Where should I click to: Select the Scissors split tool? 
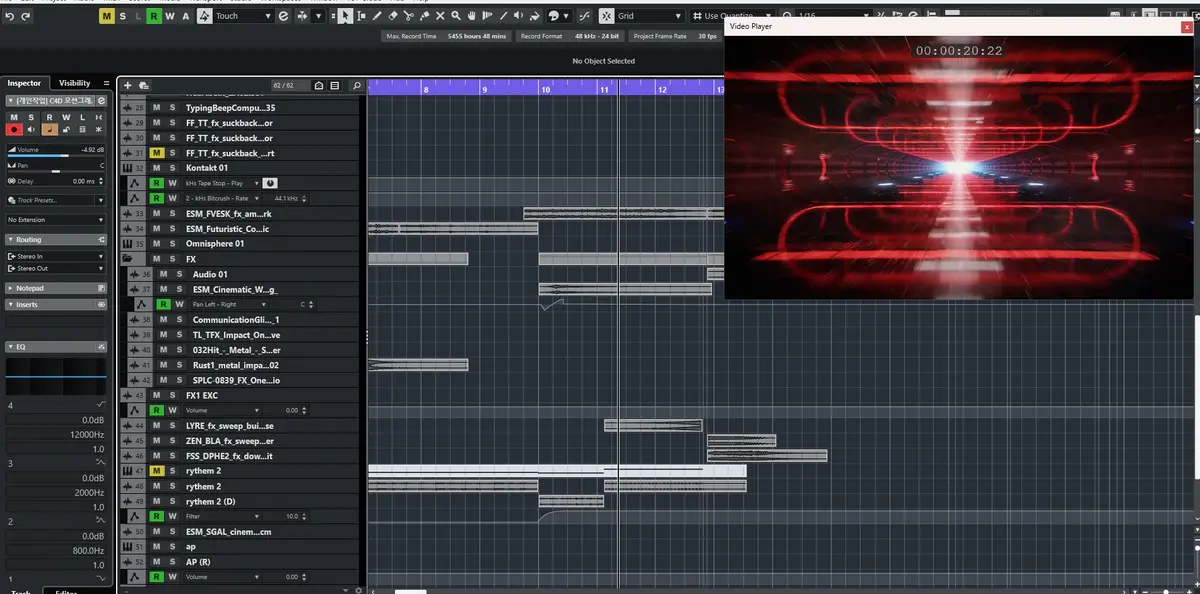[x=408, y=16]
